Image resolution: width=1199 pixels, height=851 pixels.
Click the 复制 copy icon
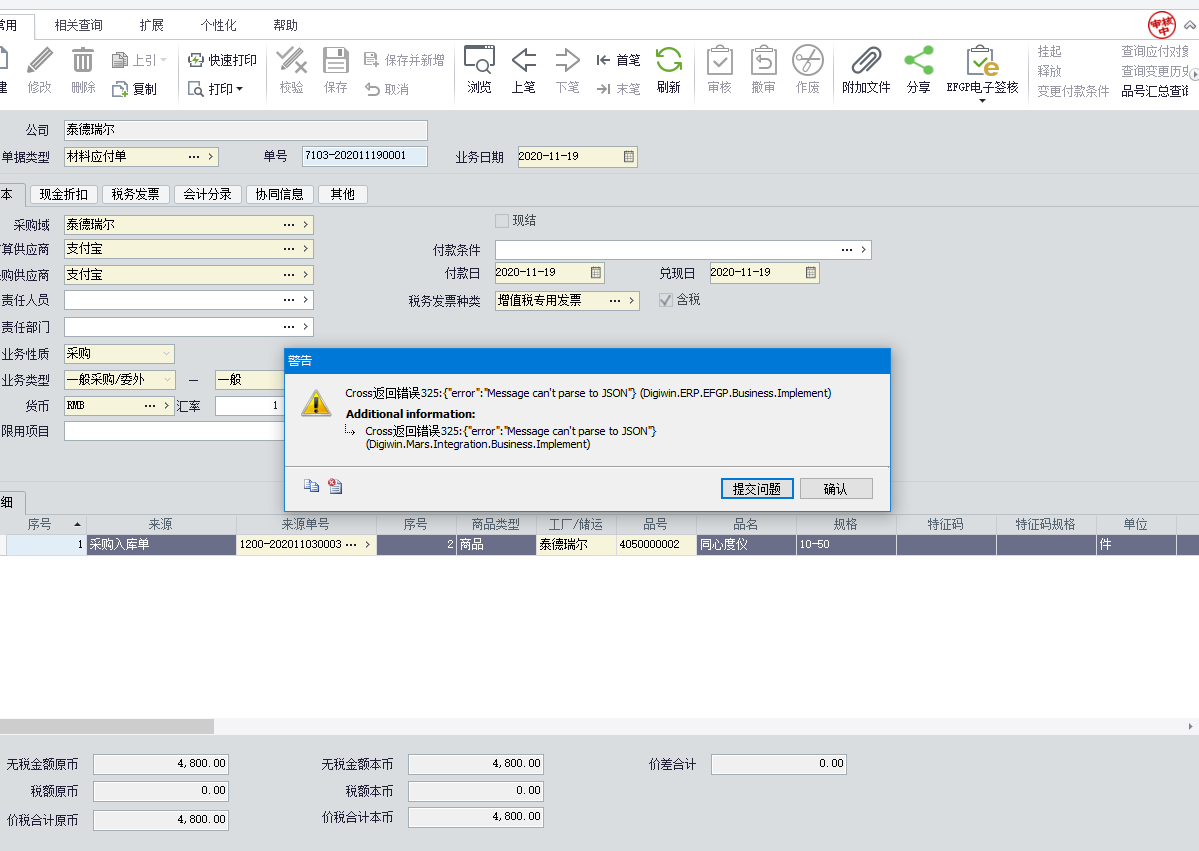pyautogui.click(x=119, y=89)
